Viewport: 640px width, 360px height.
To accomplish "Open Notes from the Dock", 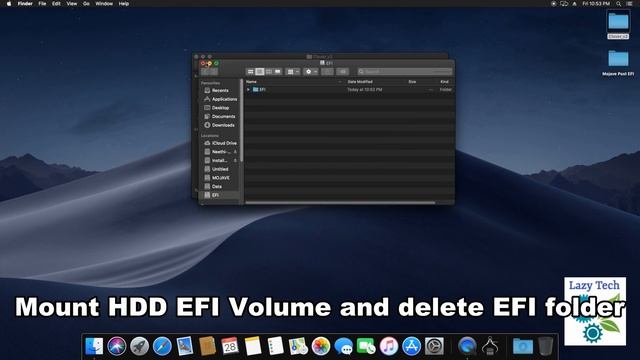I will [253, 346].
